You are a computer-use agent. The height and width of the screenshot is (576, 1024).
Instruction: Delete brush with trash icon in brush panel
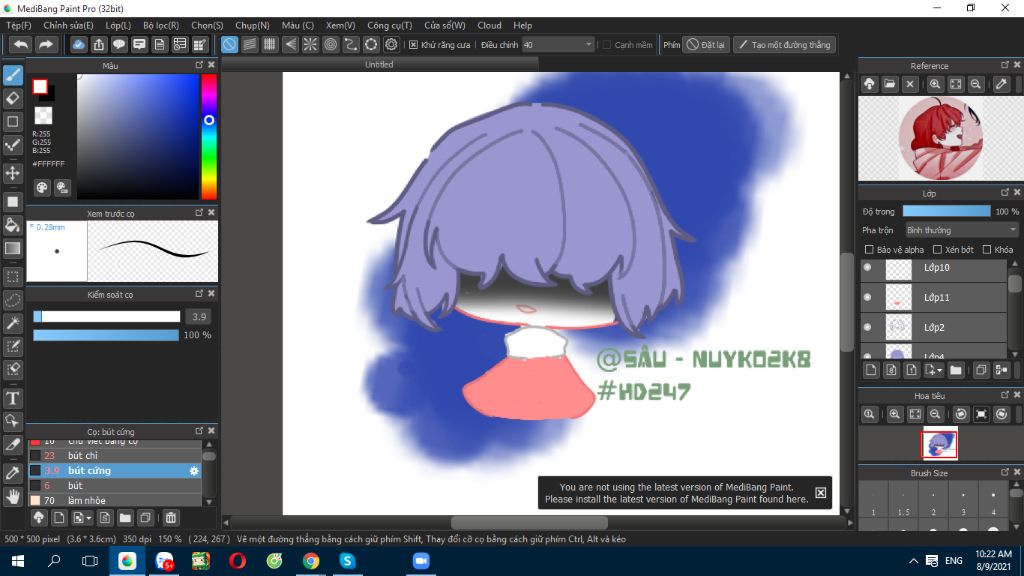(x=170, y=518)
